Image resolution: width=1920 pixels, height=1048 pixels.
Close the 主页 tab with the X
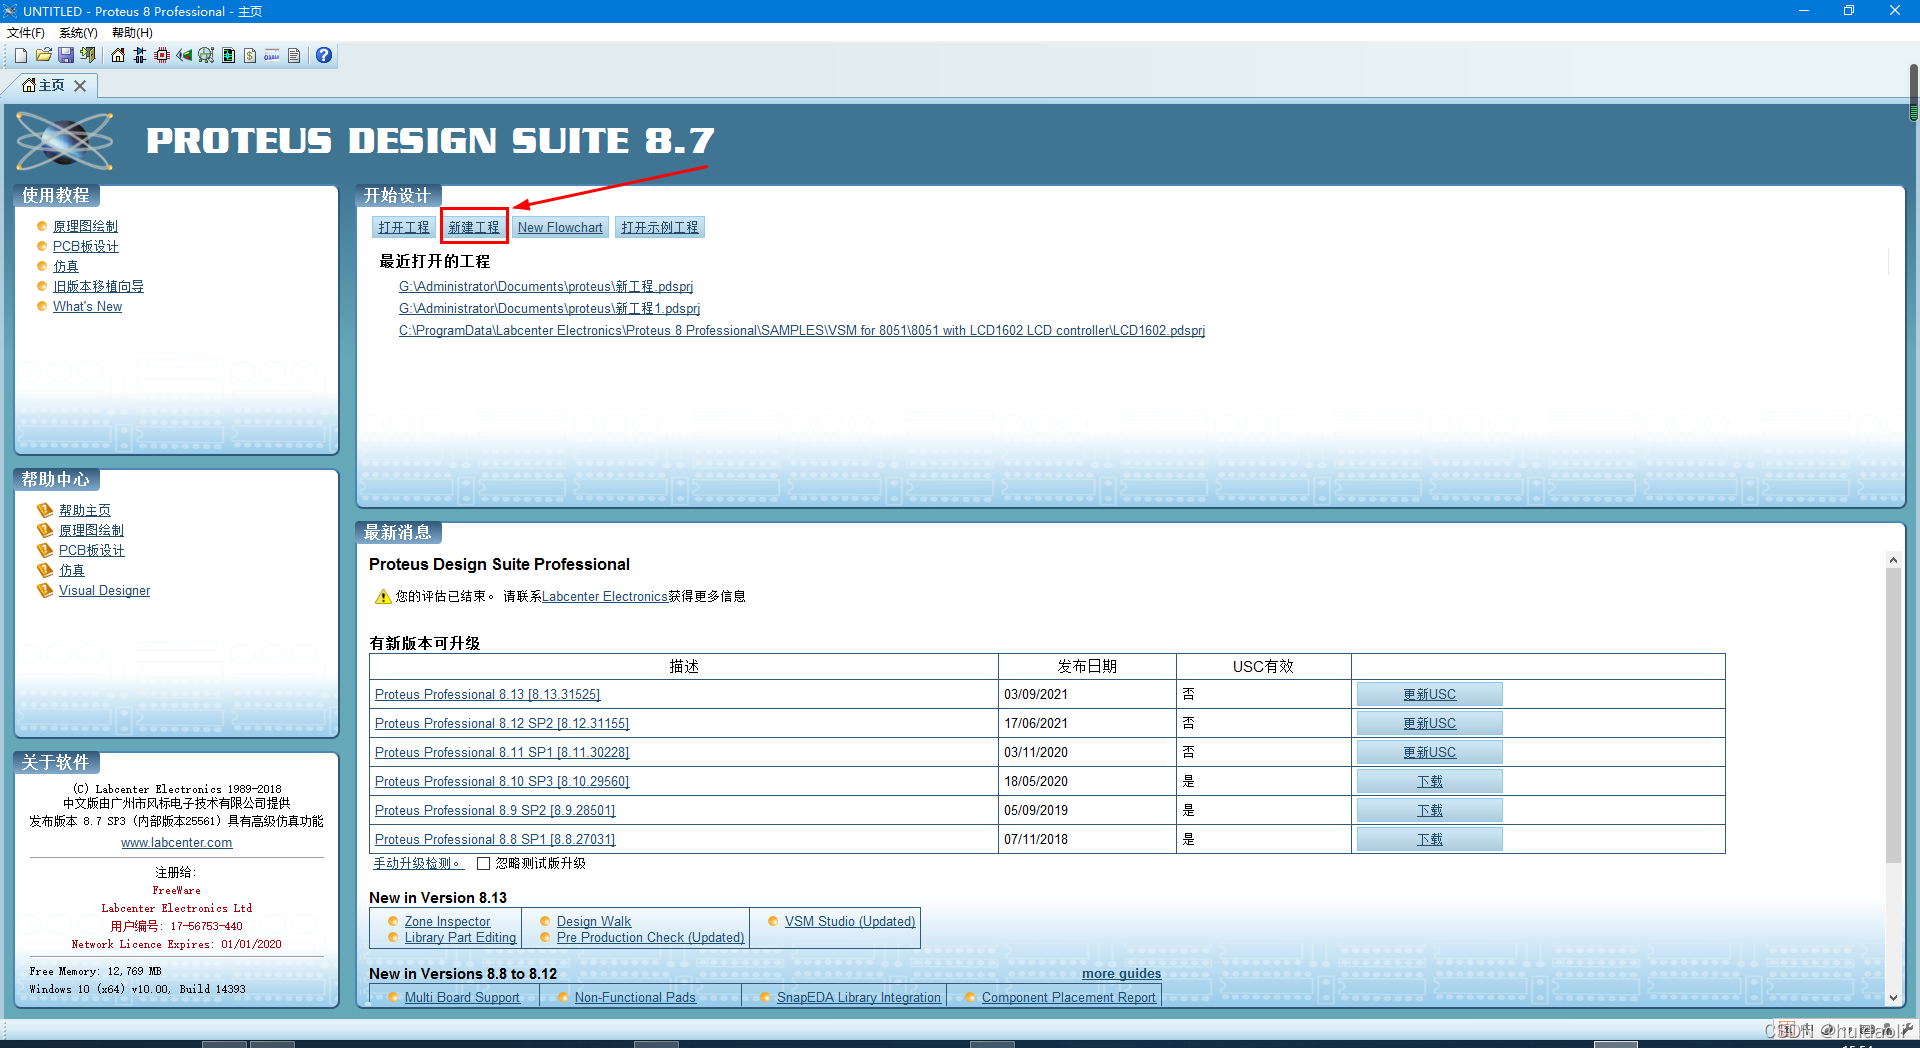pyautogui.click(x=80, y=86)
